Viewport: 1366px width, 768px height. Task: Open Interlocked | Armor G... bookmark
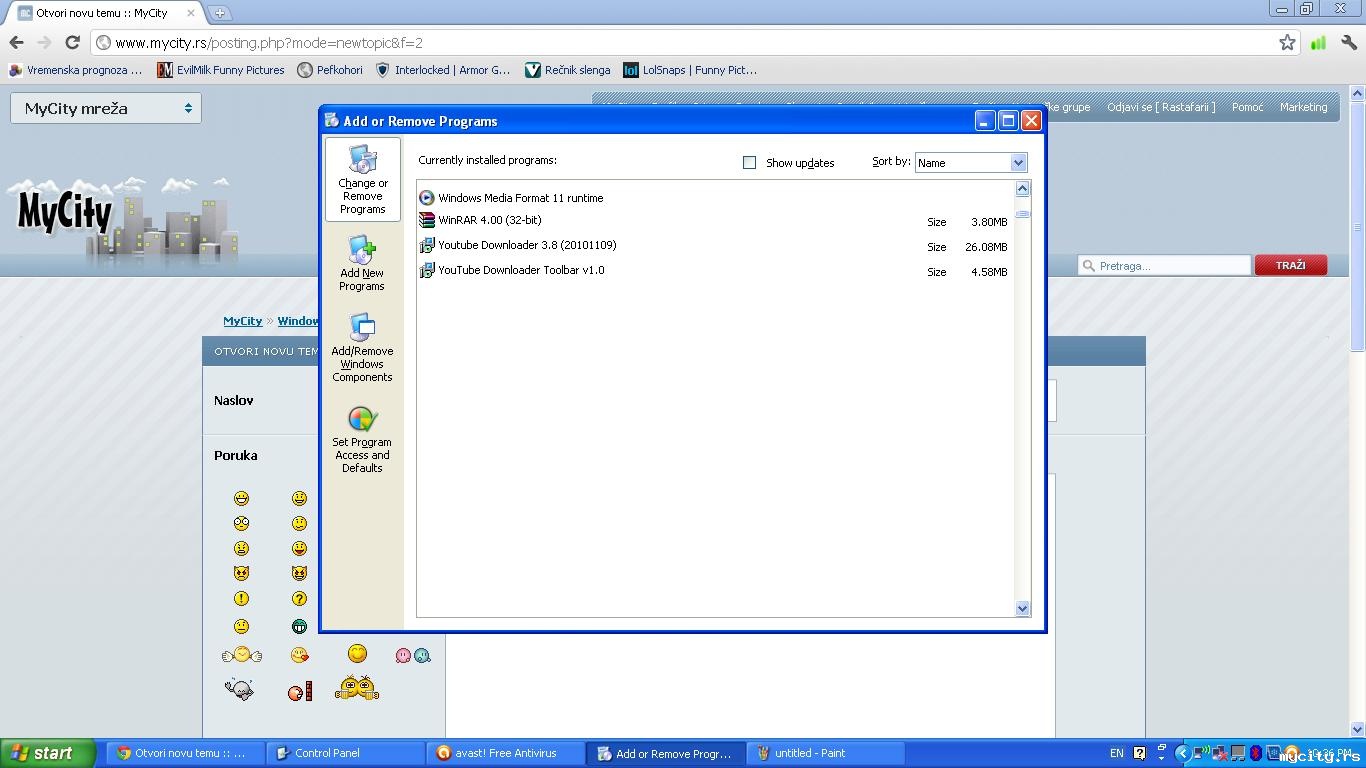(442, 70)
